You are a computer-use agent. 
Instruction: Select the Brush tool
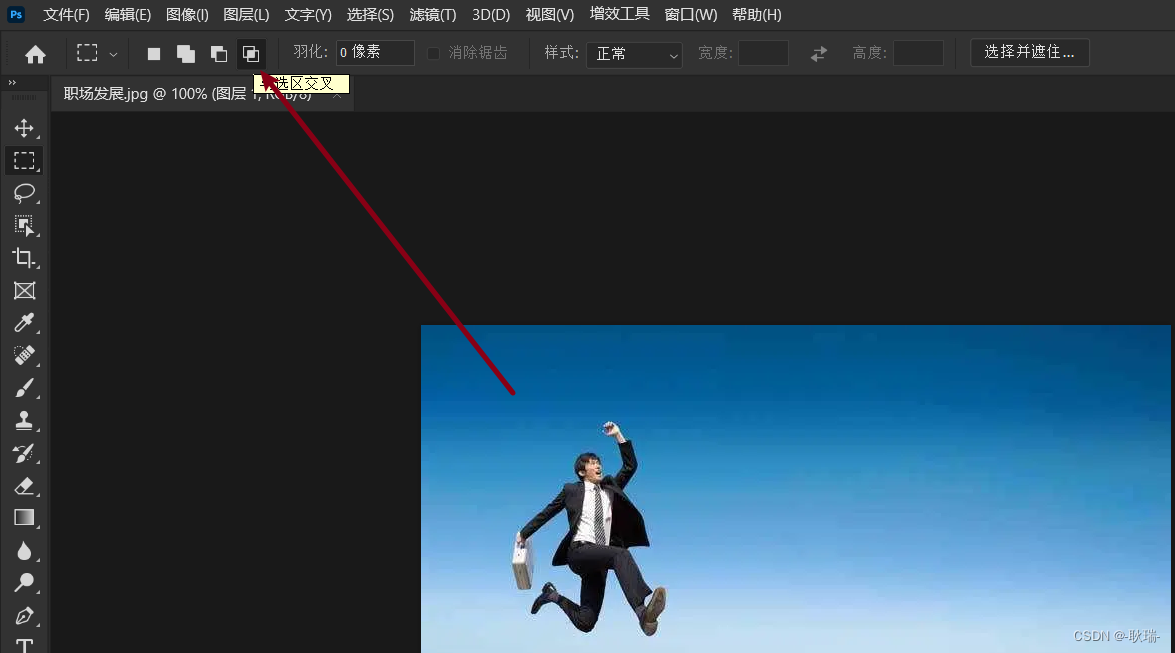point(26,388)
